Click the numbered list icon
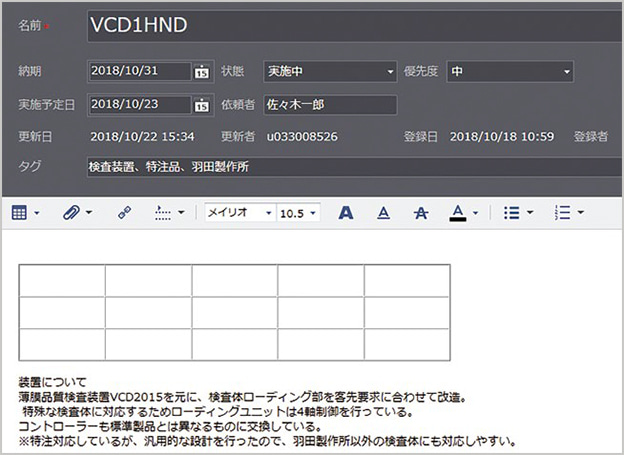This screenshot has height=455, width=624. pyautogui.click(x=563, y=213)
